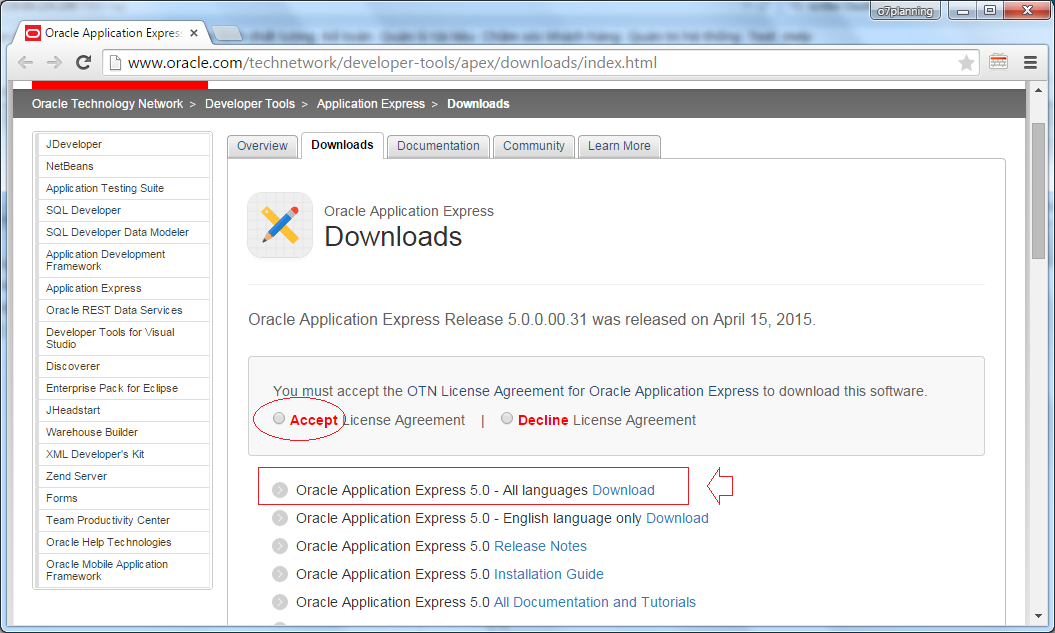Select the Accept License Agreement radio button
Screen dimensions: 1055x633
(279, 418)
